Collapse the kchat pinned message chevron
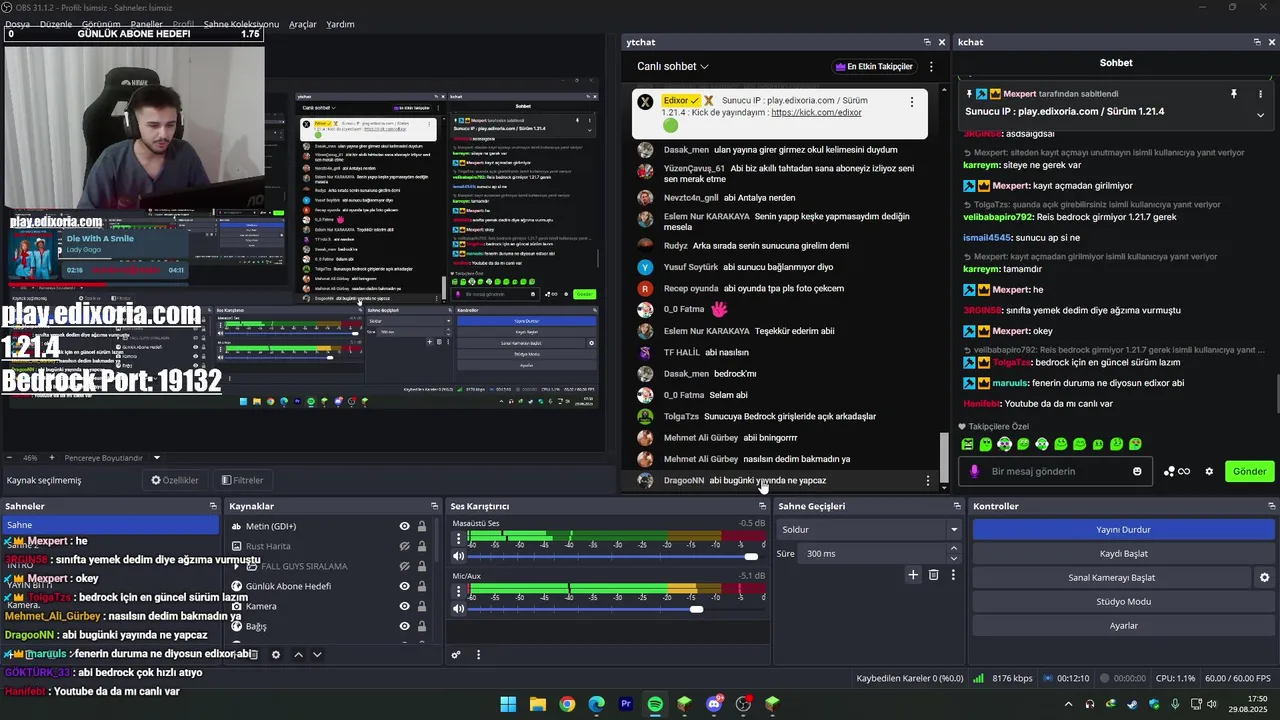The width and height of the screenshot is (1280, 720). coord(1260,115)
